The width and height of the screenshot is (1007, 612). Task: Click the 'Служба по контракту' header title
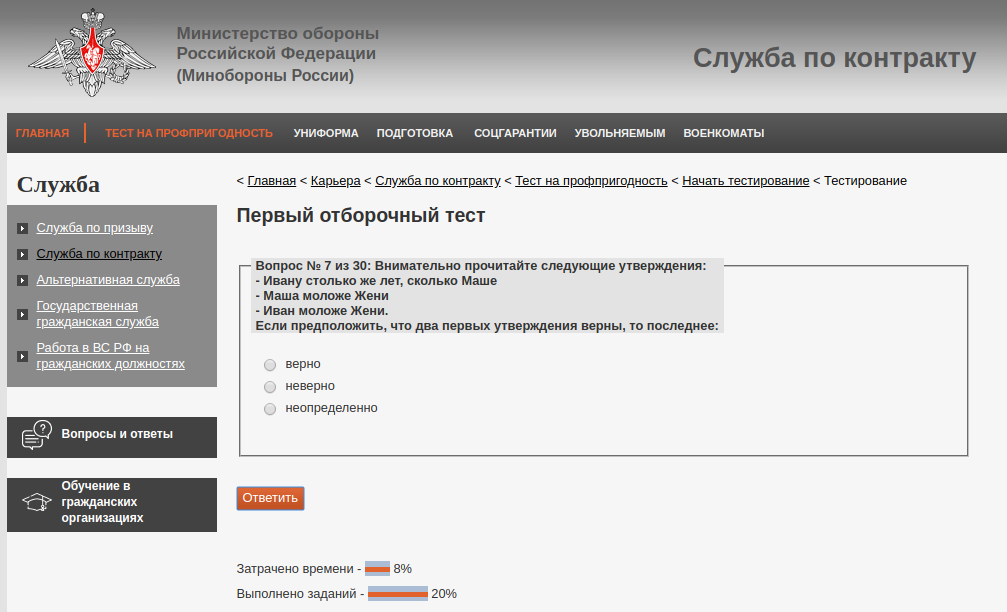pyautogui.click(x=834, y=59)
